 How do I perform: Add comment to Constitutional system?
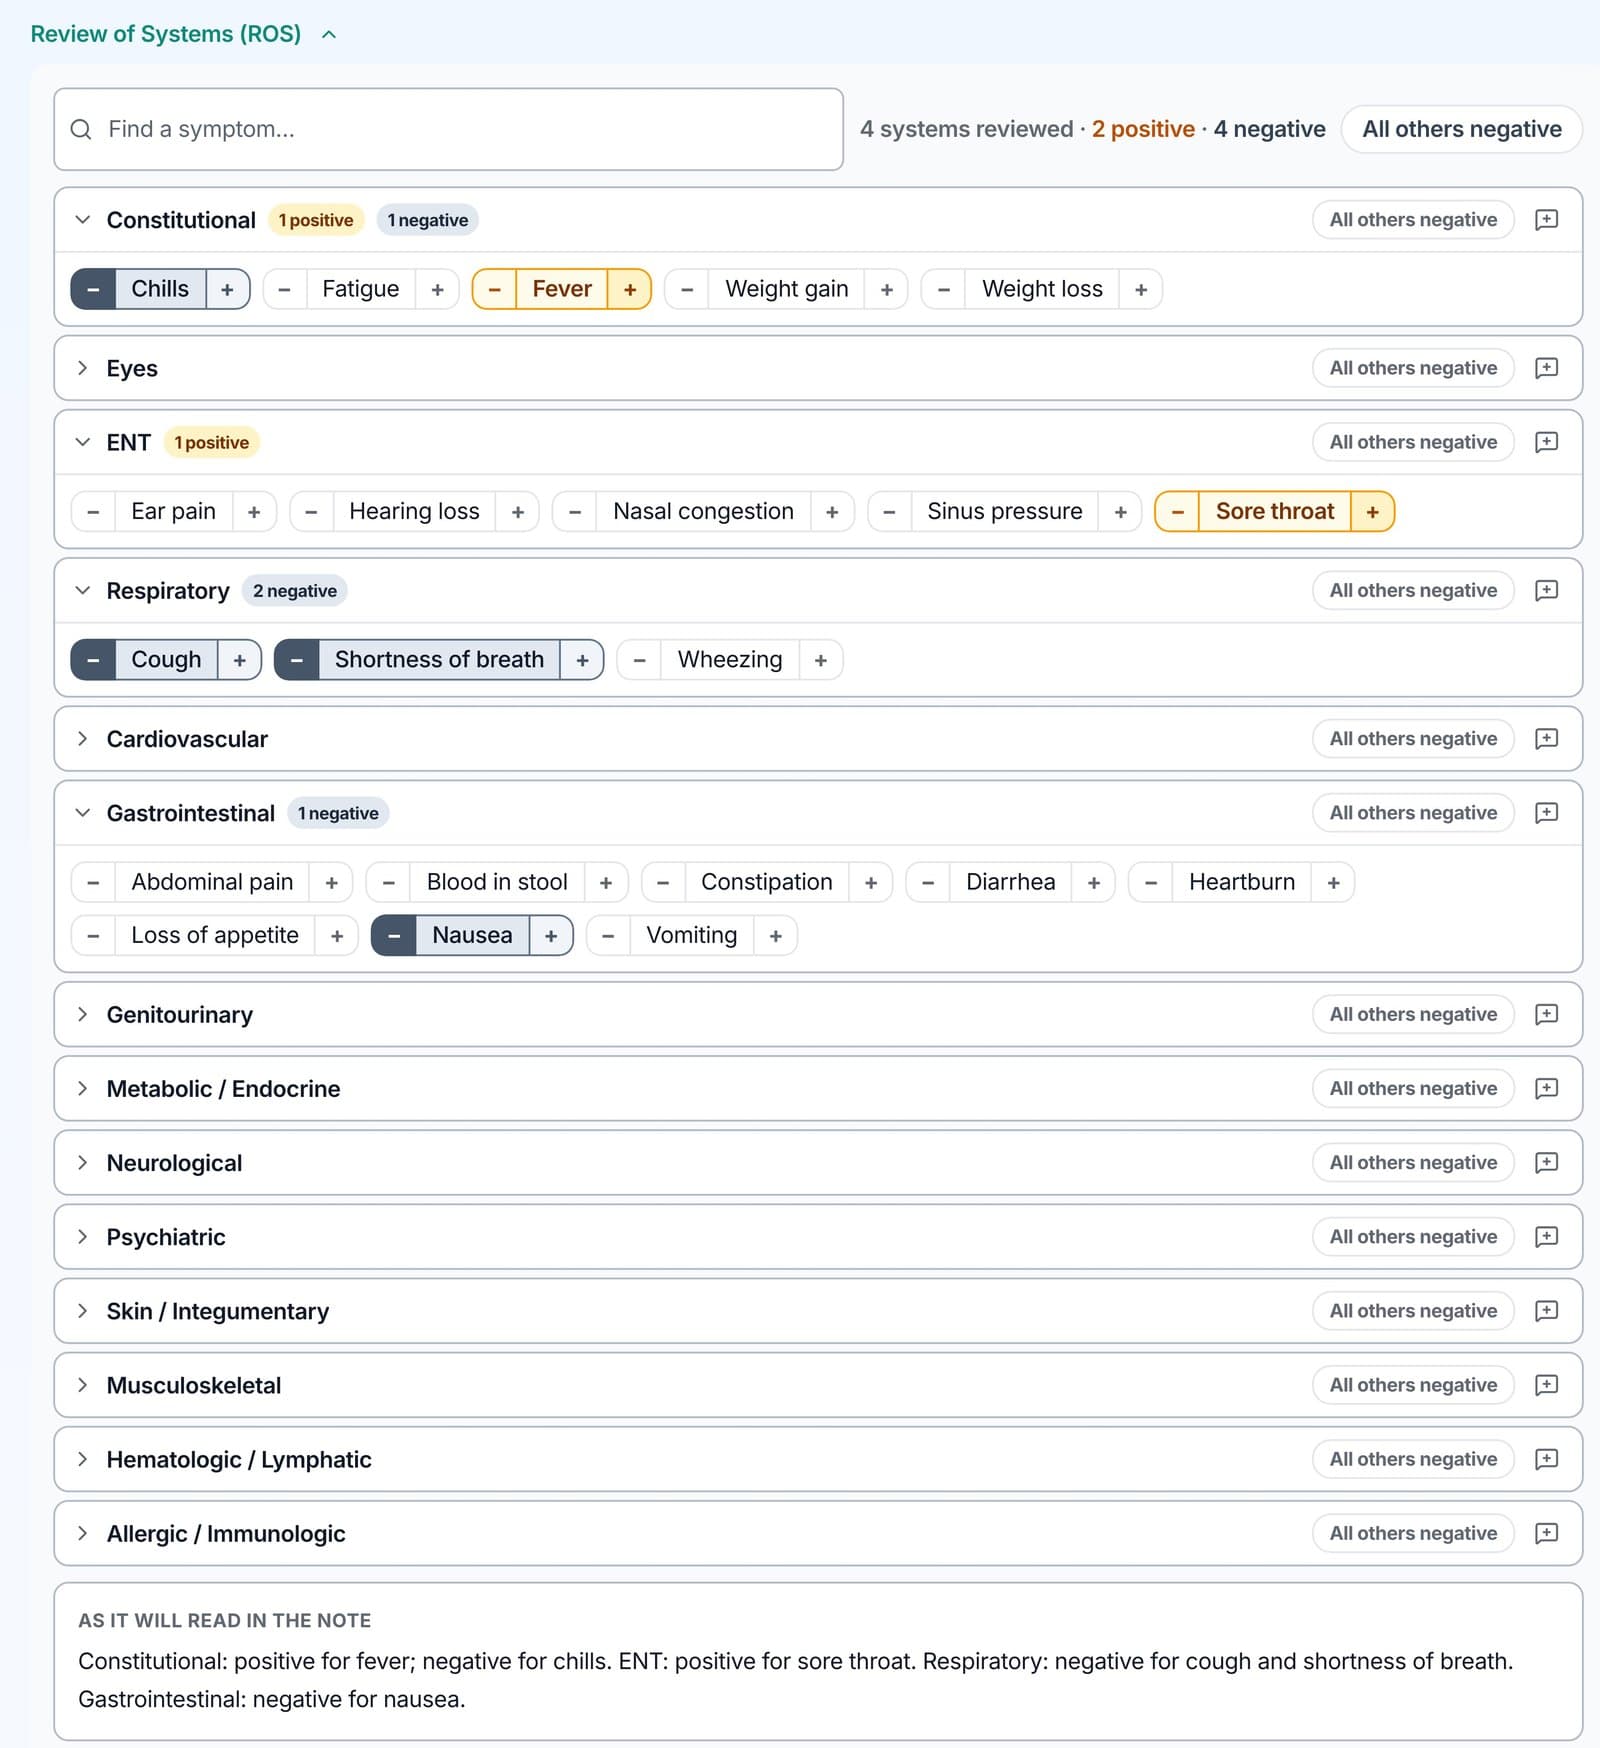pos(1546,219)
